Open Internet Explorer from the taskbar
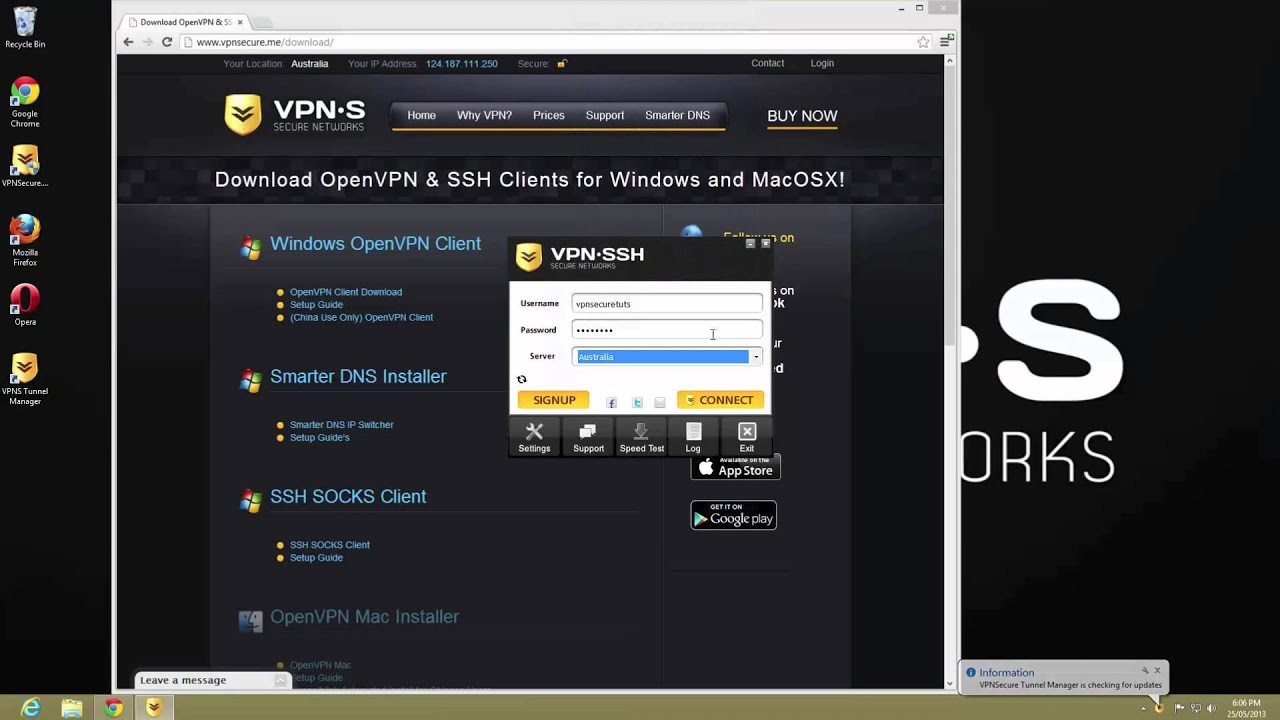 click(x=31, y=708)
